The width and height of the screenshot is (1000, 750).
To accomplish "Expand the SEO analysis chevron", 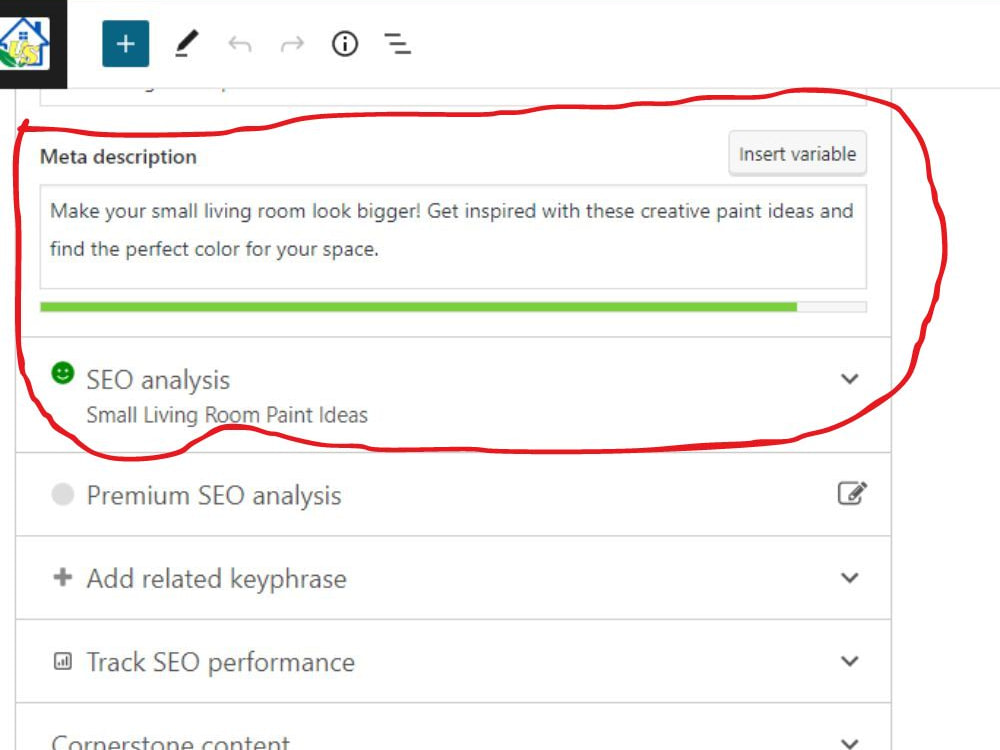I will click(849, 379).
